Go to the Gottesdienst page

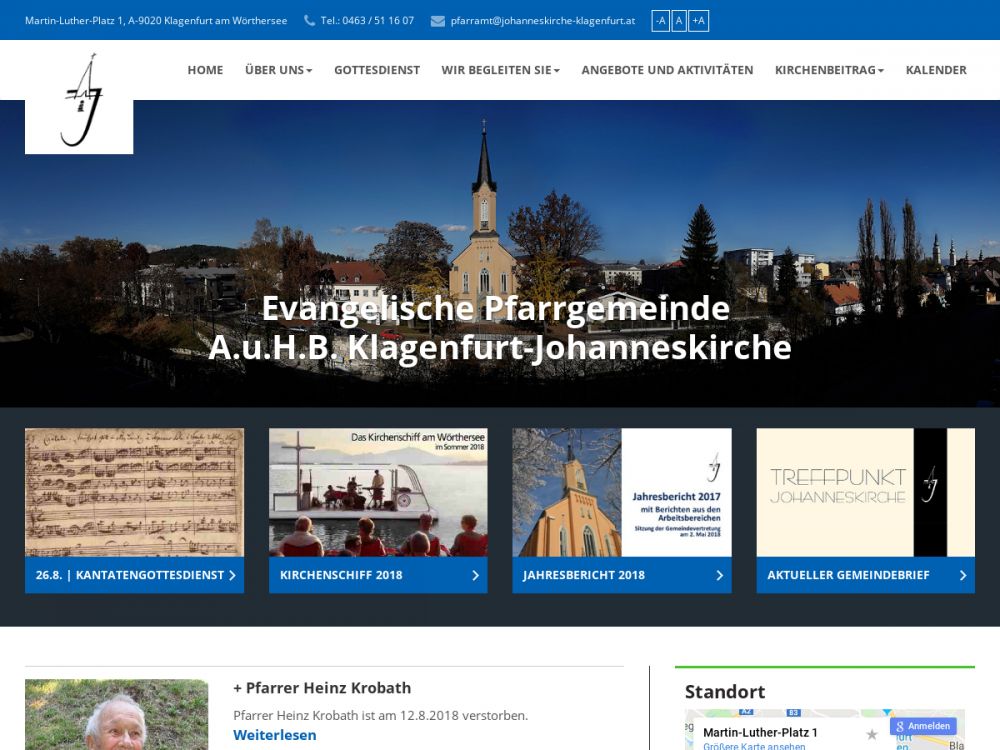click(x=377, y=70)
